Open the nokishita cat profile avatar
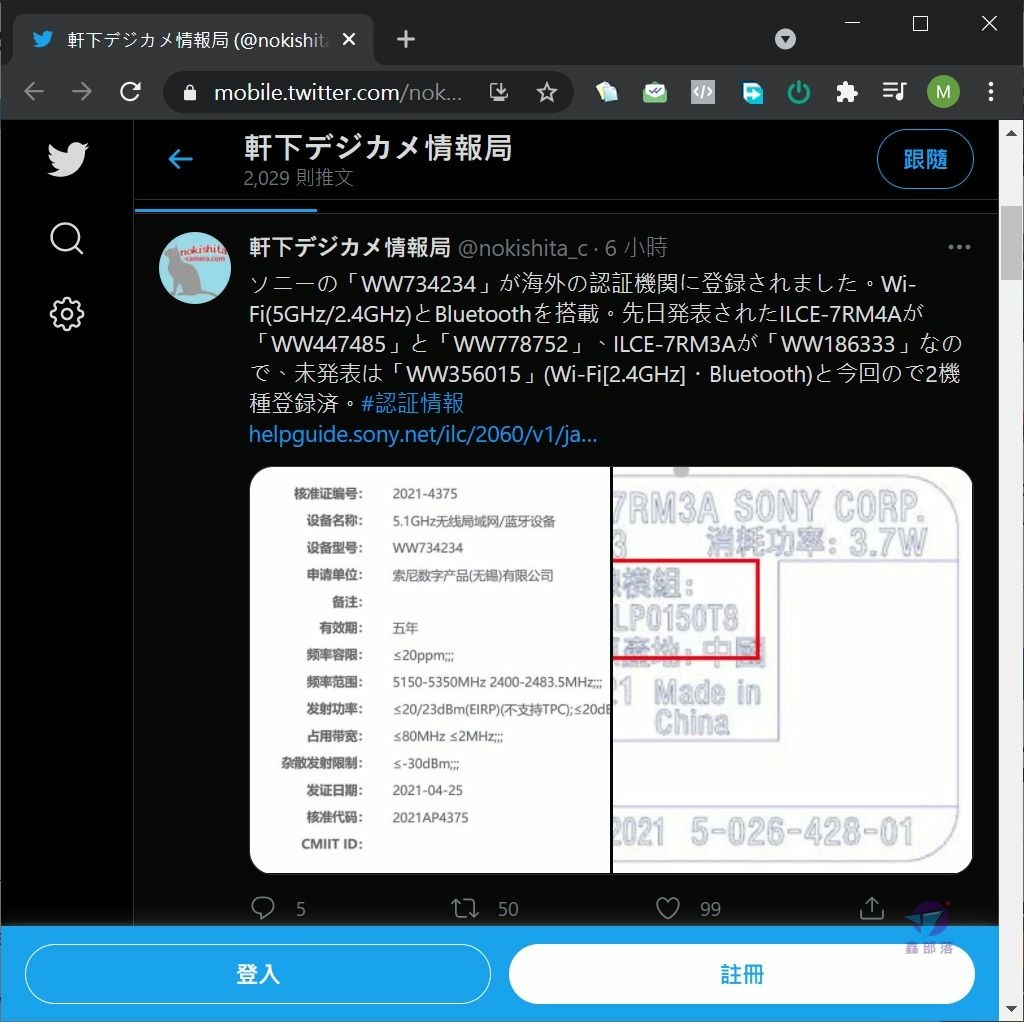Image resolution: width=1024 pixels, height=1022 pixels. point(195,268)
